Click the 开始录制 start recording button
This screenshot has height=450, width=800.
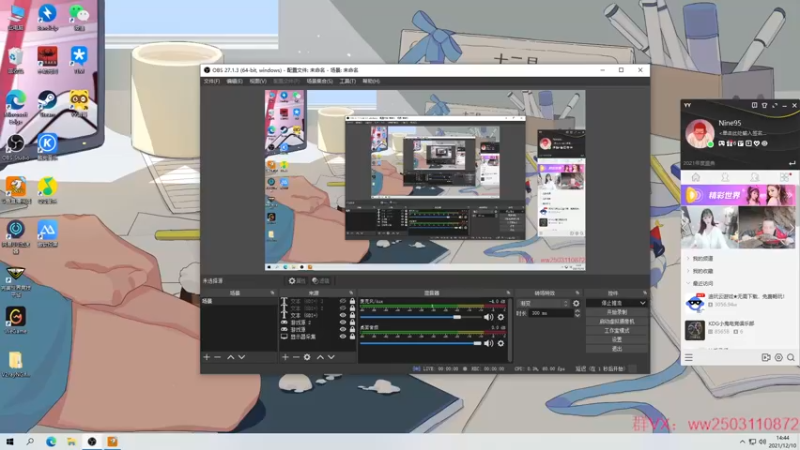tap(617, 312)
